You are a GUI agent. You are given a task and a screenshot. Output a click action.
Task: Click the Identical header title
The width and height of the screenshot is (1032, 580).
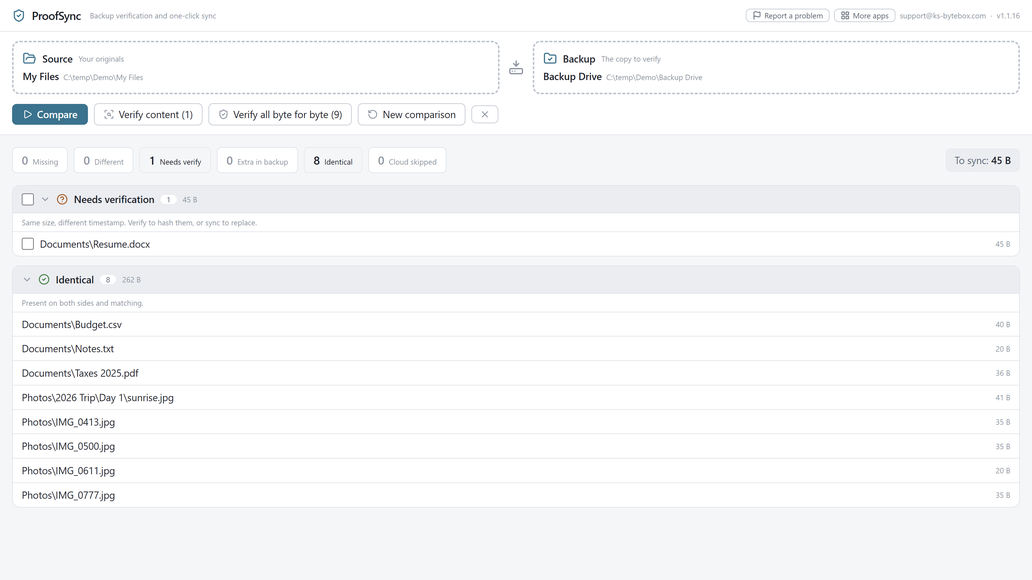(74, 280)
